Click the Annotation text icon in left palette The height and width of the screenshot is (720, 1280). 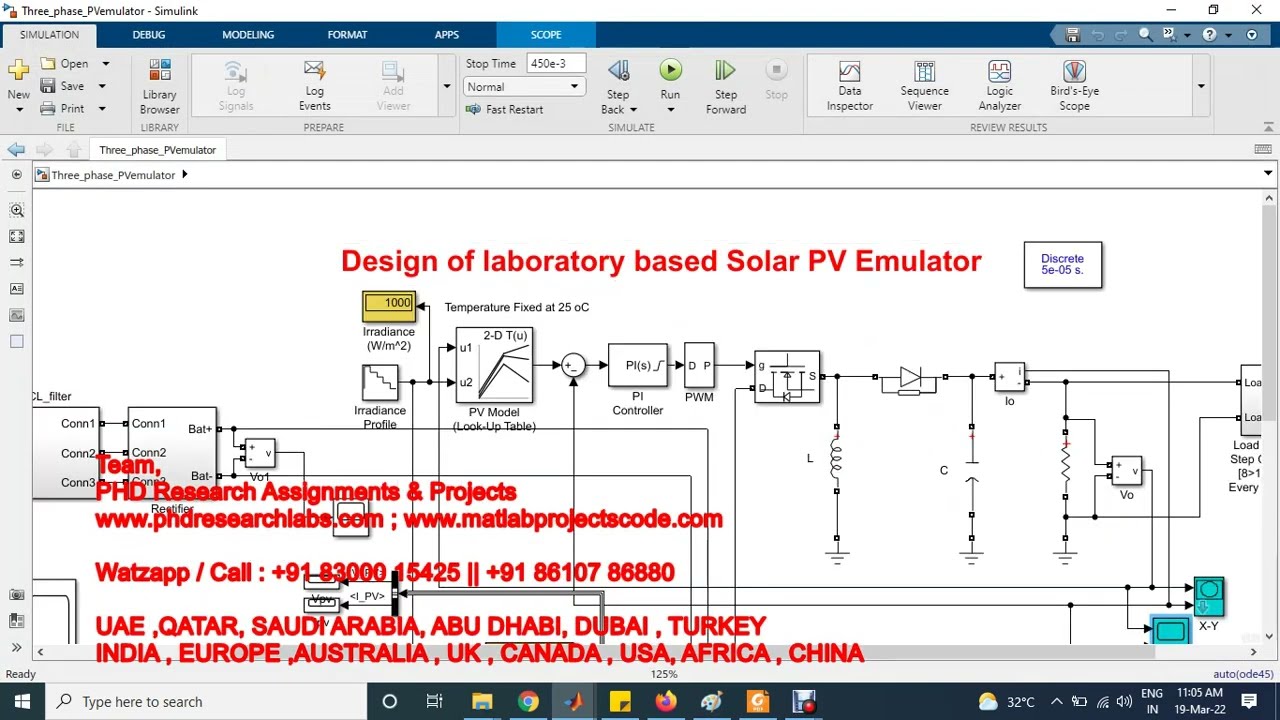tap(17, 289)
